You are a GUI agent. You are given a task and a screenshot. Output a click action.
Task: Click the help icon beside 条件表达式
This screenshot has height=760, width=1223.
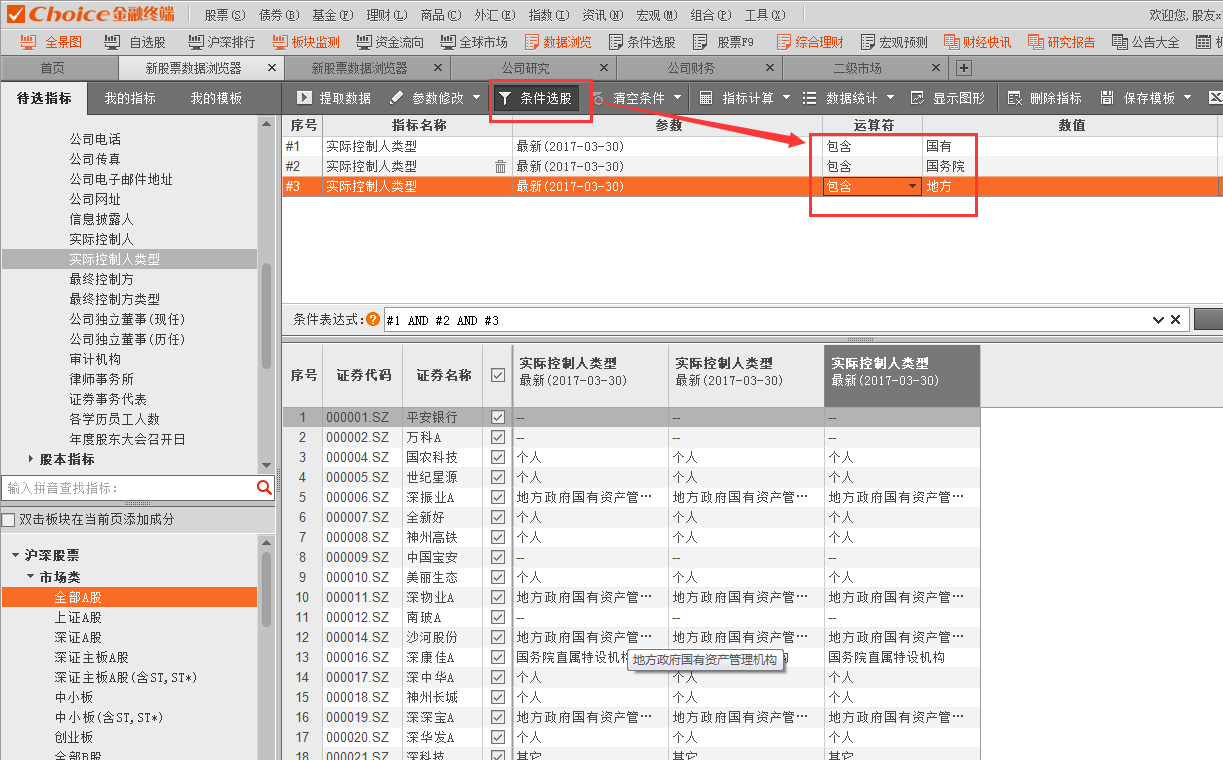373,320
